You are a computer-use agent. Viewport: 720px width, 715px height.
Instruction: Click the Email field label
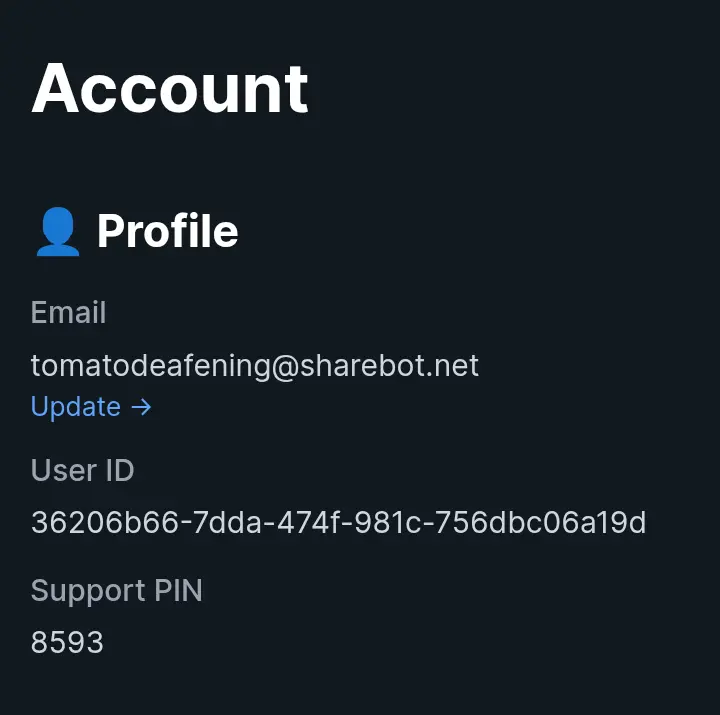coord(68,313)
